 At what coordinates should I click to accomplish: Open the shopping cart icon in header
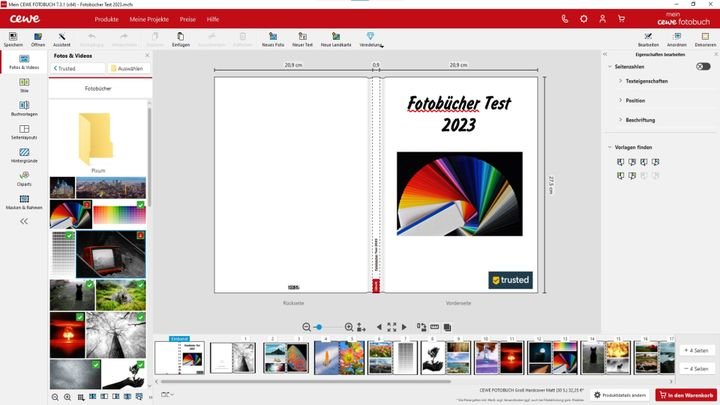621,19
